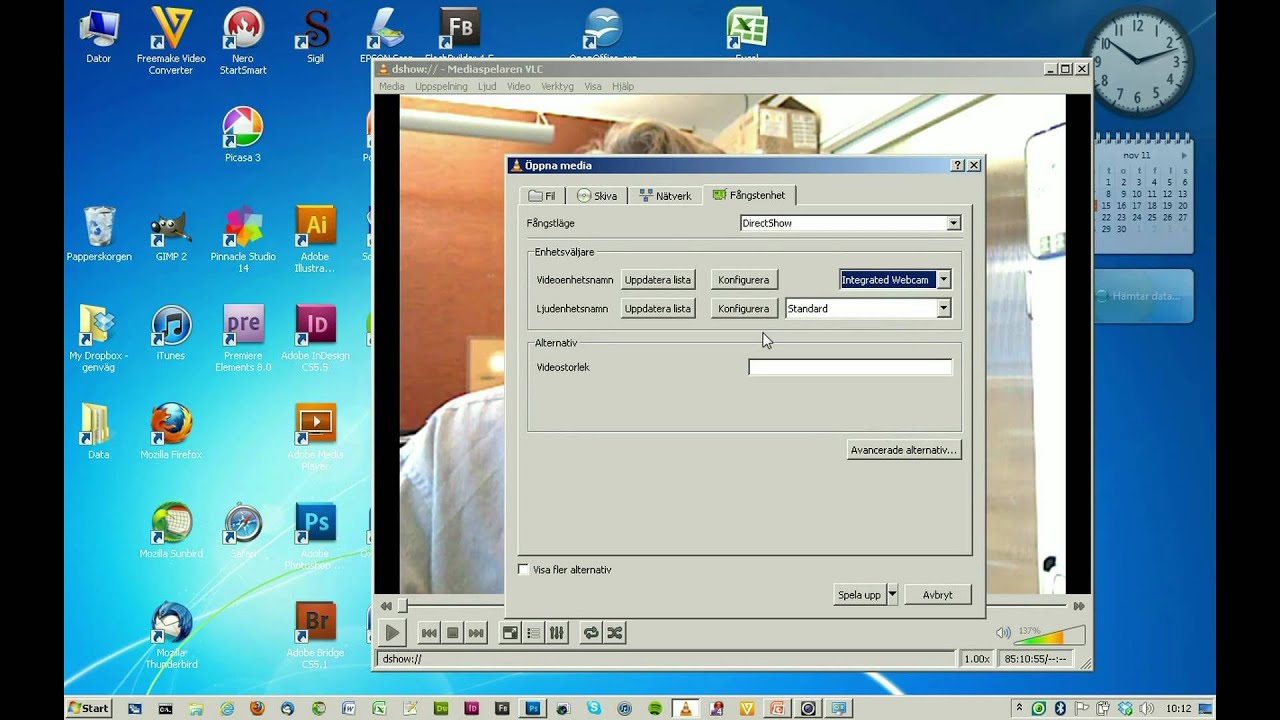Open the Spela upp dropdown arrow
The image size is (1280, 720).
point(892,594)
